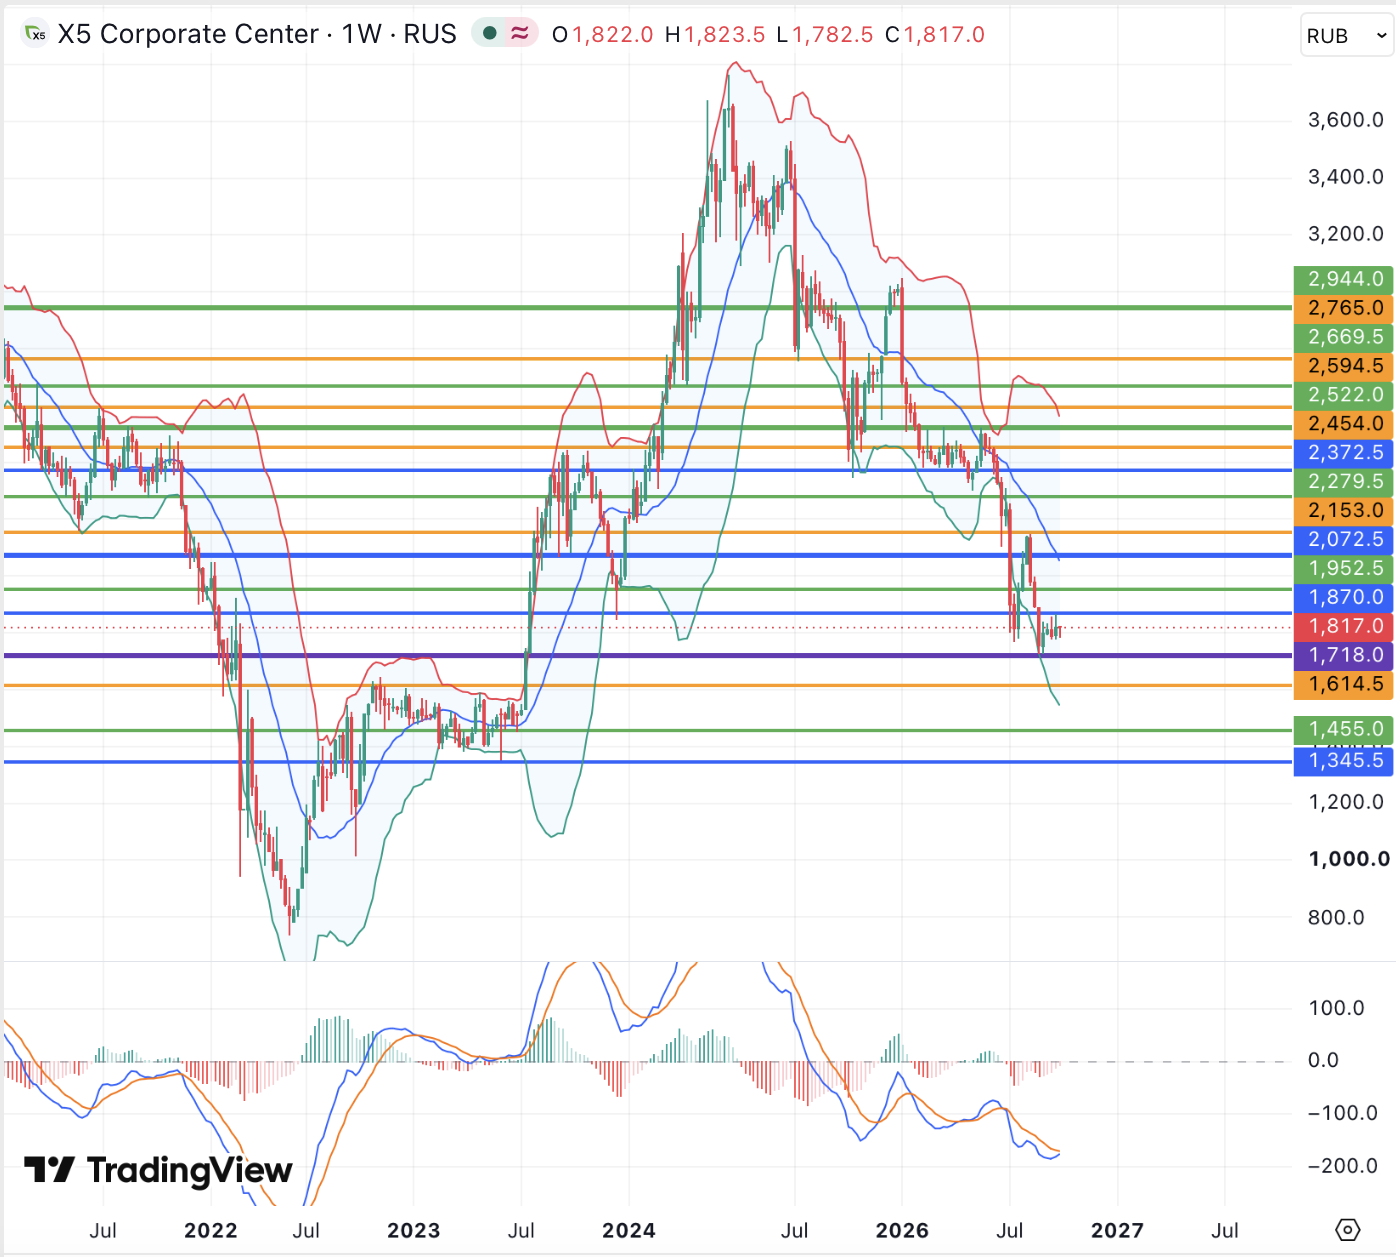The image size is (1396, 1257).
Task: Click the 2024 label on the time axis
Action: click(x=629, y=1231)
